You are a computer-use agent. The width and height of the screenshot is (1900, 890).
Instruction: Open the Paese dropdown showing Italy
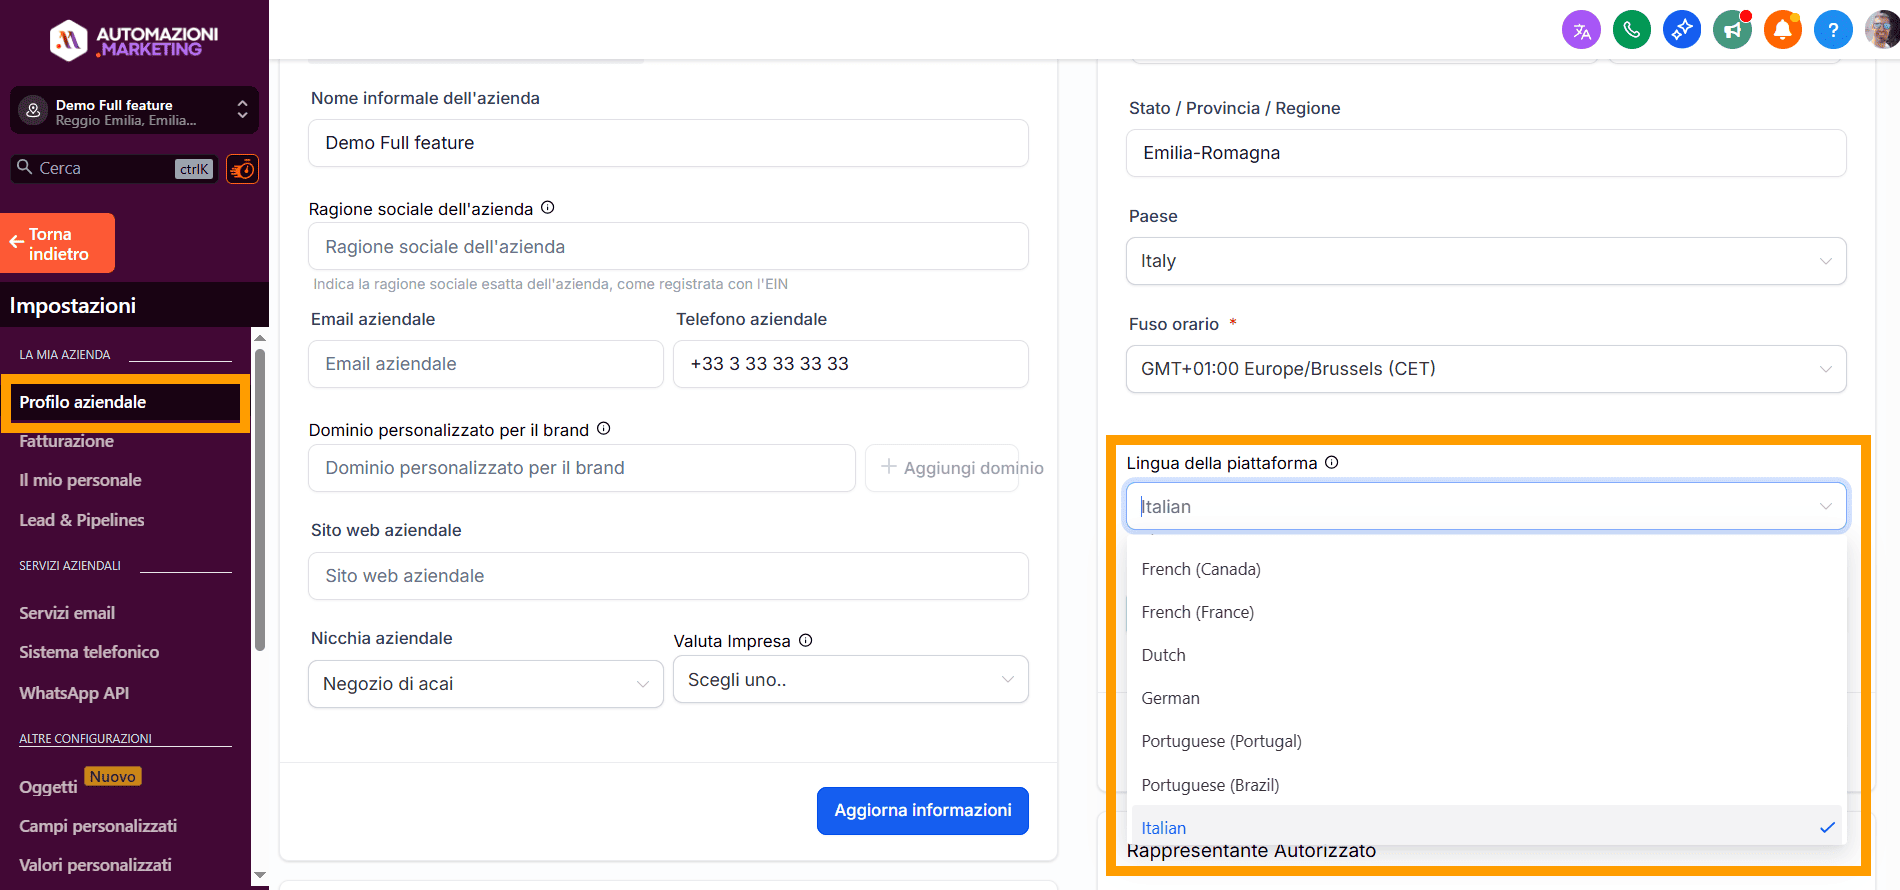1485,261
